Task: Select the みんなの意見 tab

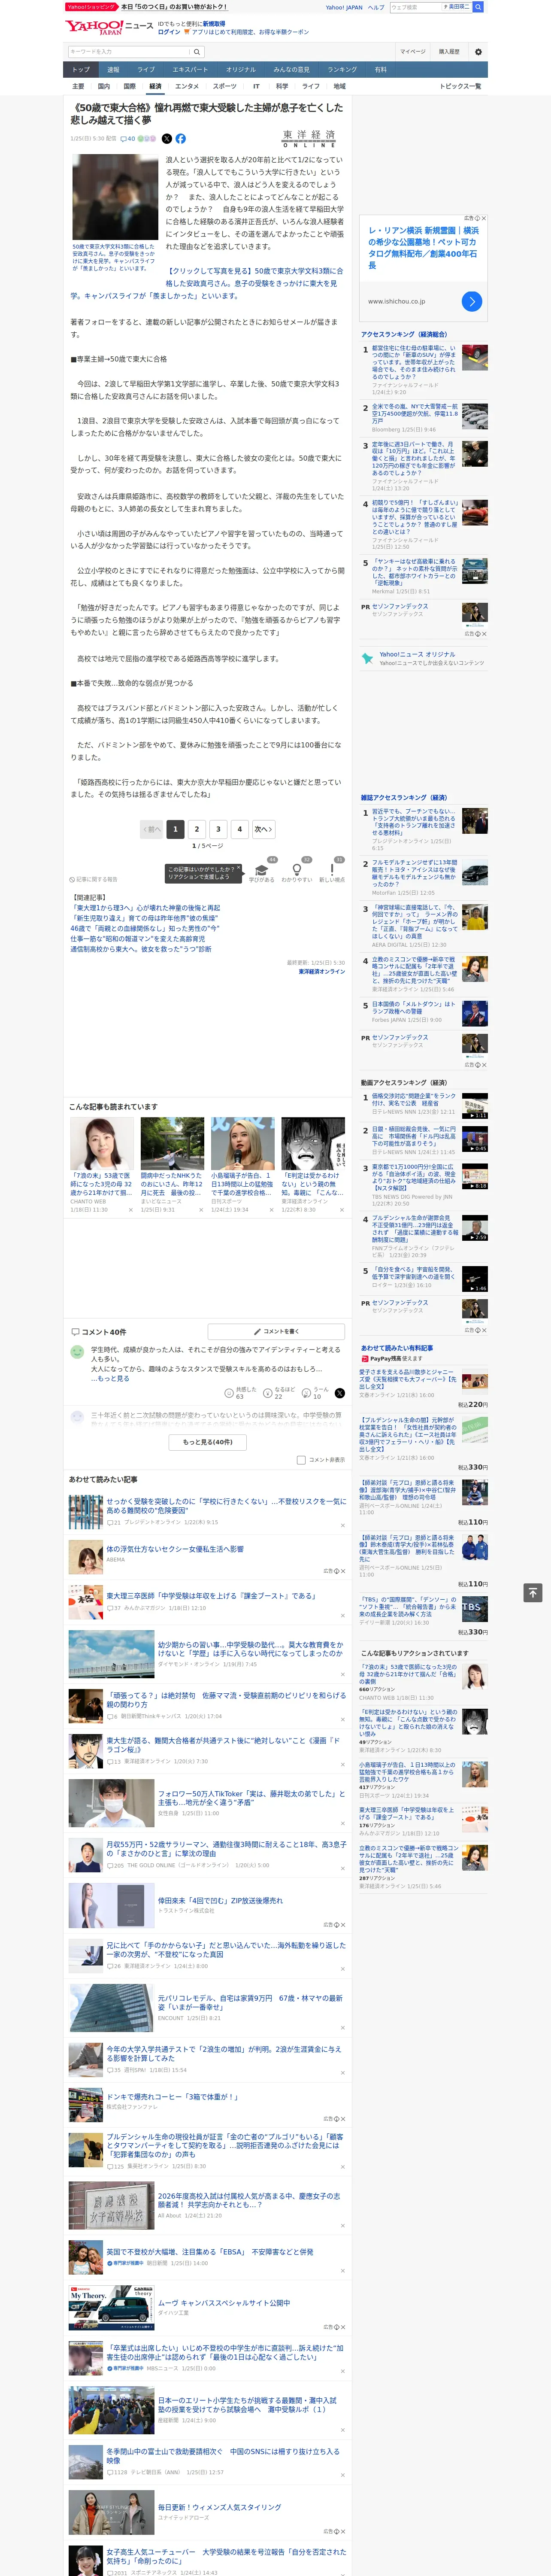Action: 291,70
